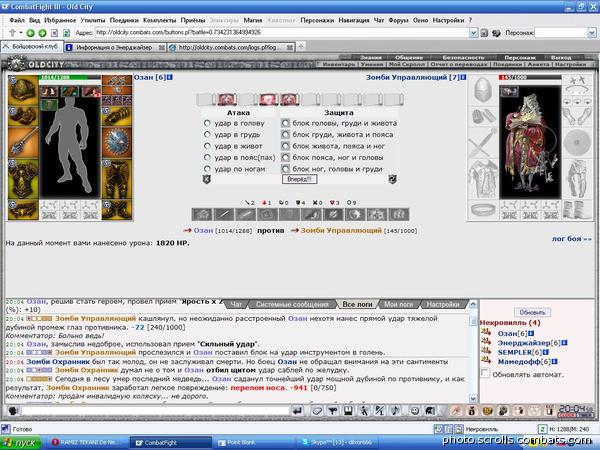Click the Обновить button
The height and width of the screenshot is (450, 600).
532,313
